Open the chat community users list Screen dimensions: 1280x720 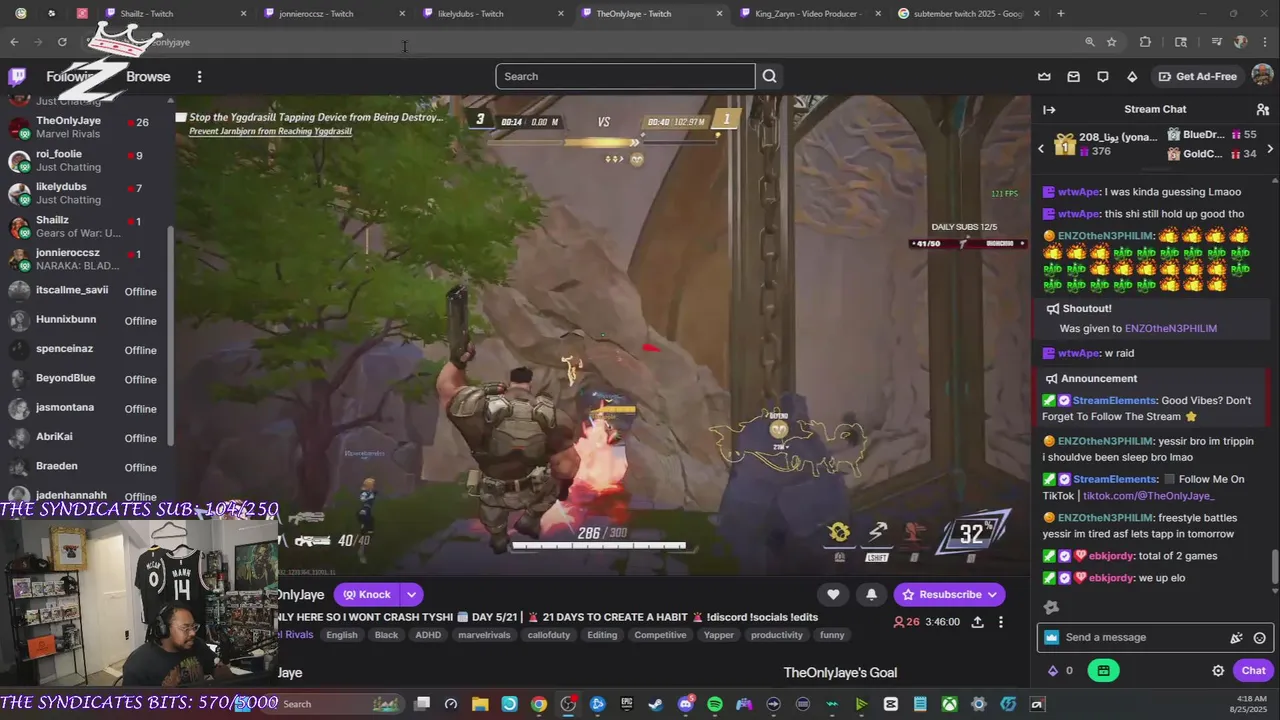pos(1262,109)
